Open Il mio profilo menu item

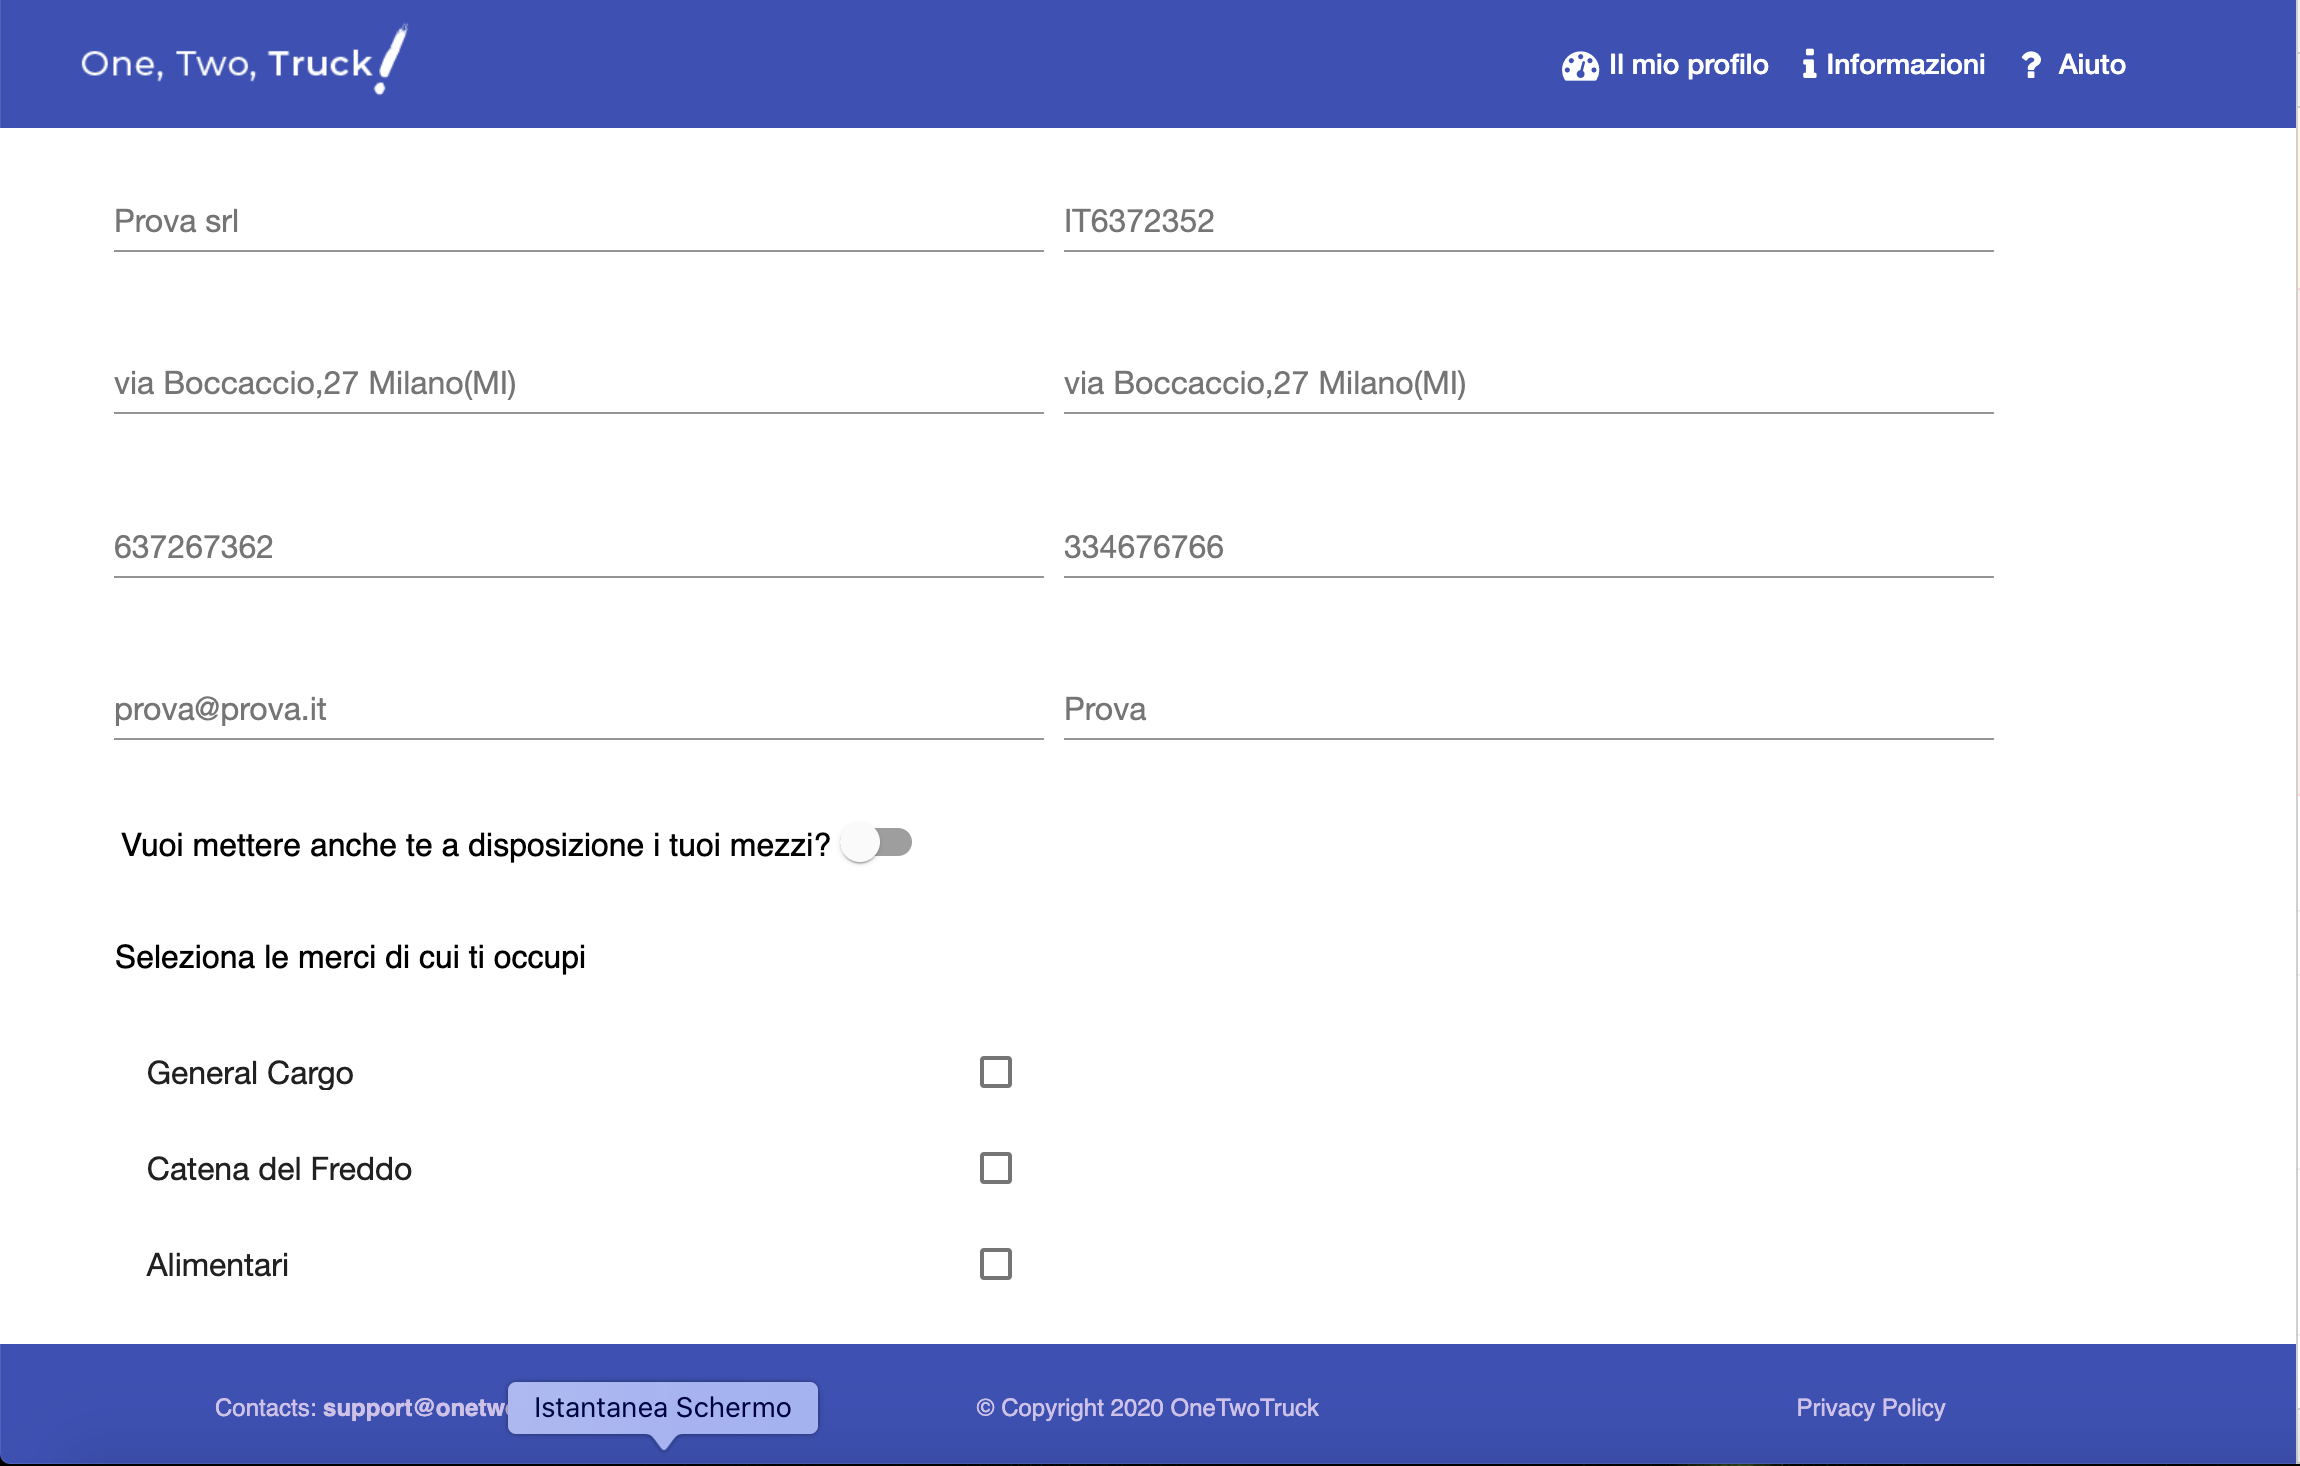(1688, 65)
